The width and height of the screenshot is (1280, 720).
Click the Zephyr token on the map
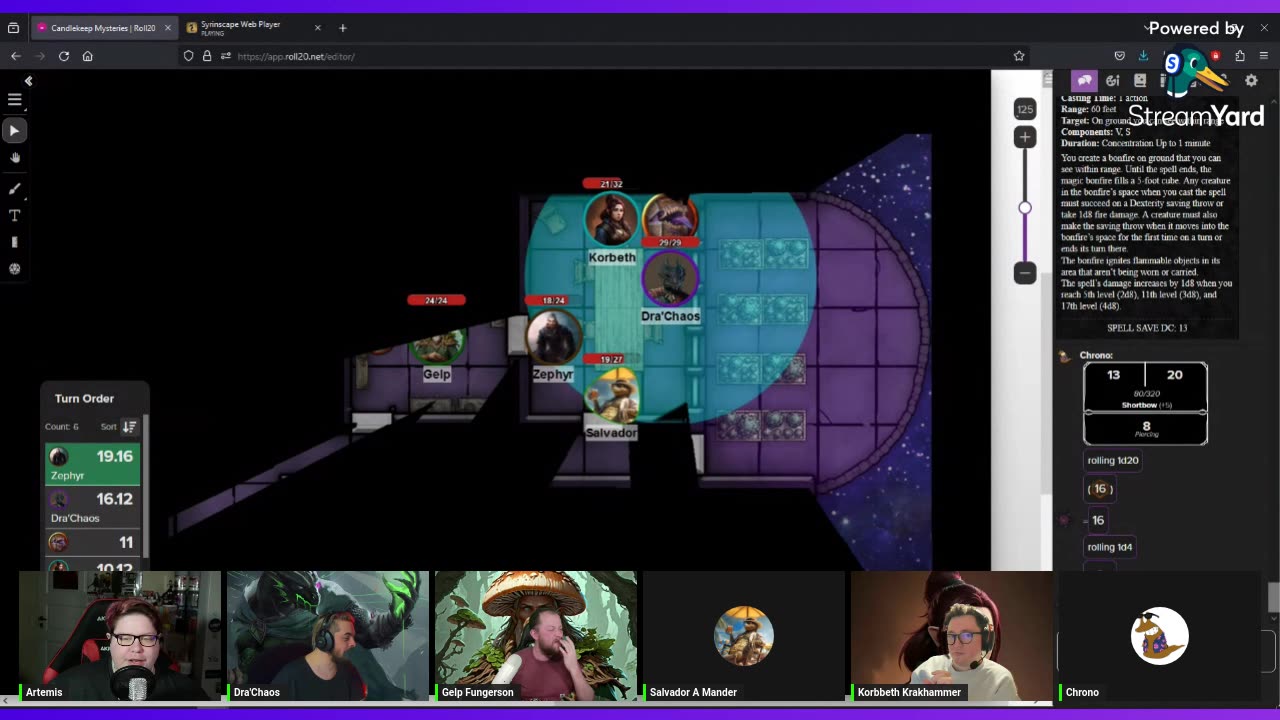553,337
